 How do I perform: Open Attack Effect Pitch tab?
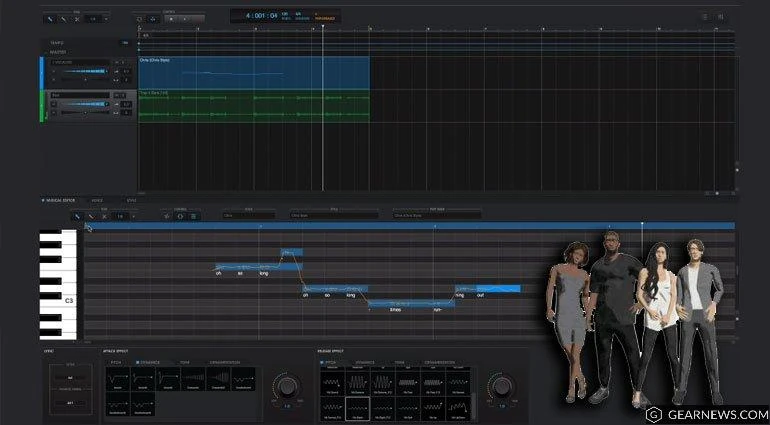point(116,363)
